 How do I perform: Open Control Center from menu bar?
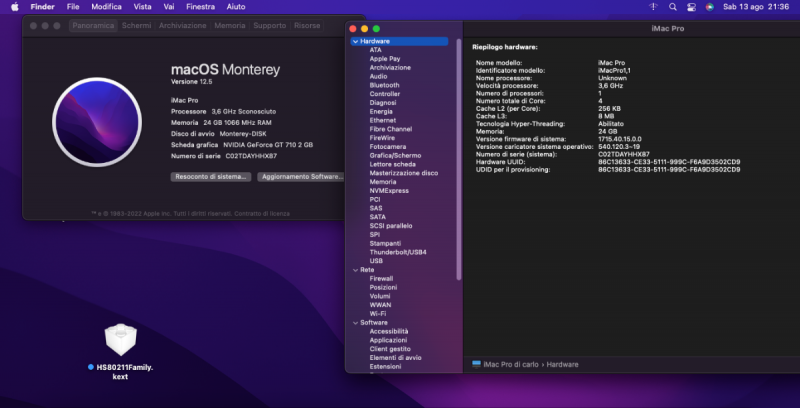click(688, 7)
